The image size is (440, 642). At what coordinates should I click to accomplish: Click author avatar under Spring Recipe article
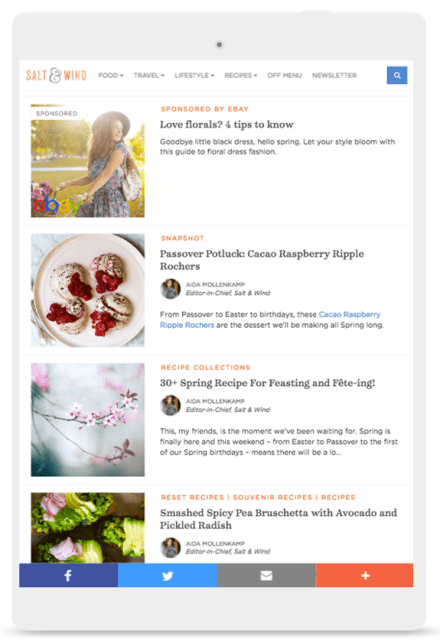[x=170, y=405]
